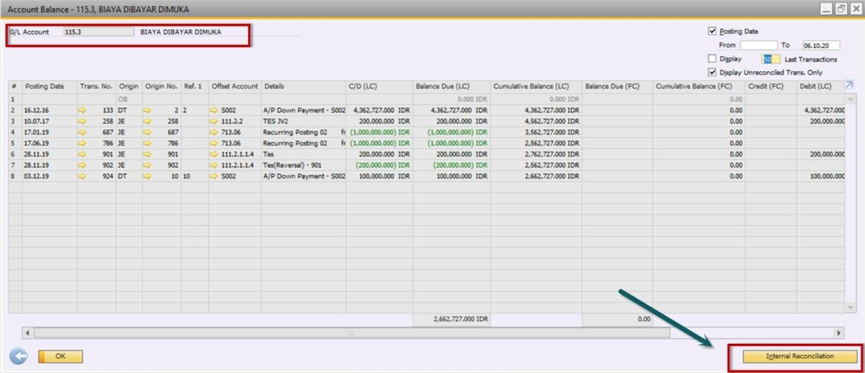This screenshot has width=865, height=373.
Task: Click link arrow for transaction 901
Action: tap(83, 154)
